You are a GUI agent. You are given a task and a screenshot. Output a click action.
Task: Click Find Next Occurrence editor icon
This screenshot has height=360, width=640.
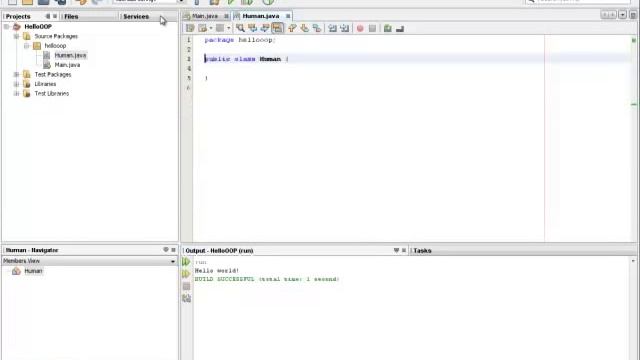(x=265, y=28)
